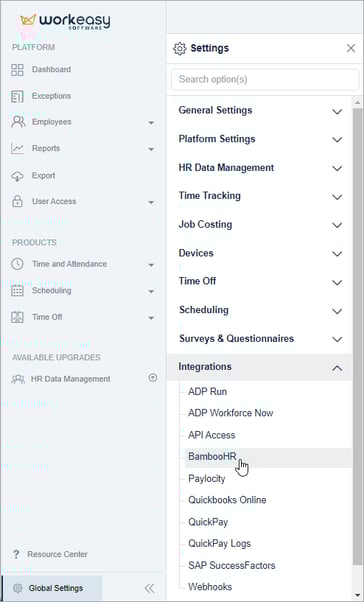Expand the Reports dropdown arrow in sidebar
Screen dimensions: 364x602
[151, 149]
